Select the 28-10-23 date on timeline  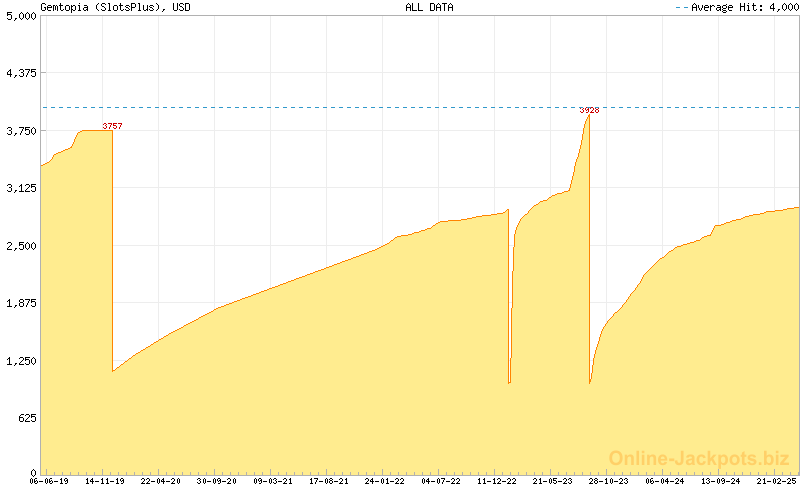click(x=609, y=481)
